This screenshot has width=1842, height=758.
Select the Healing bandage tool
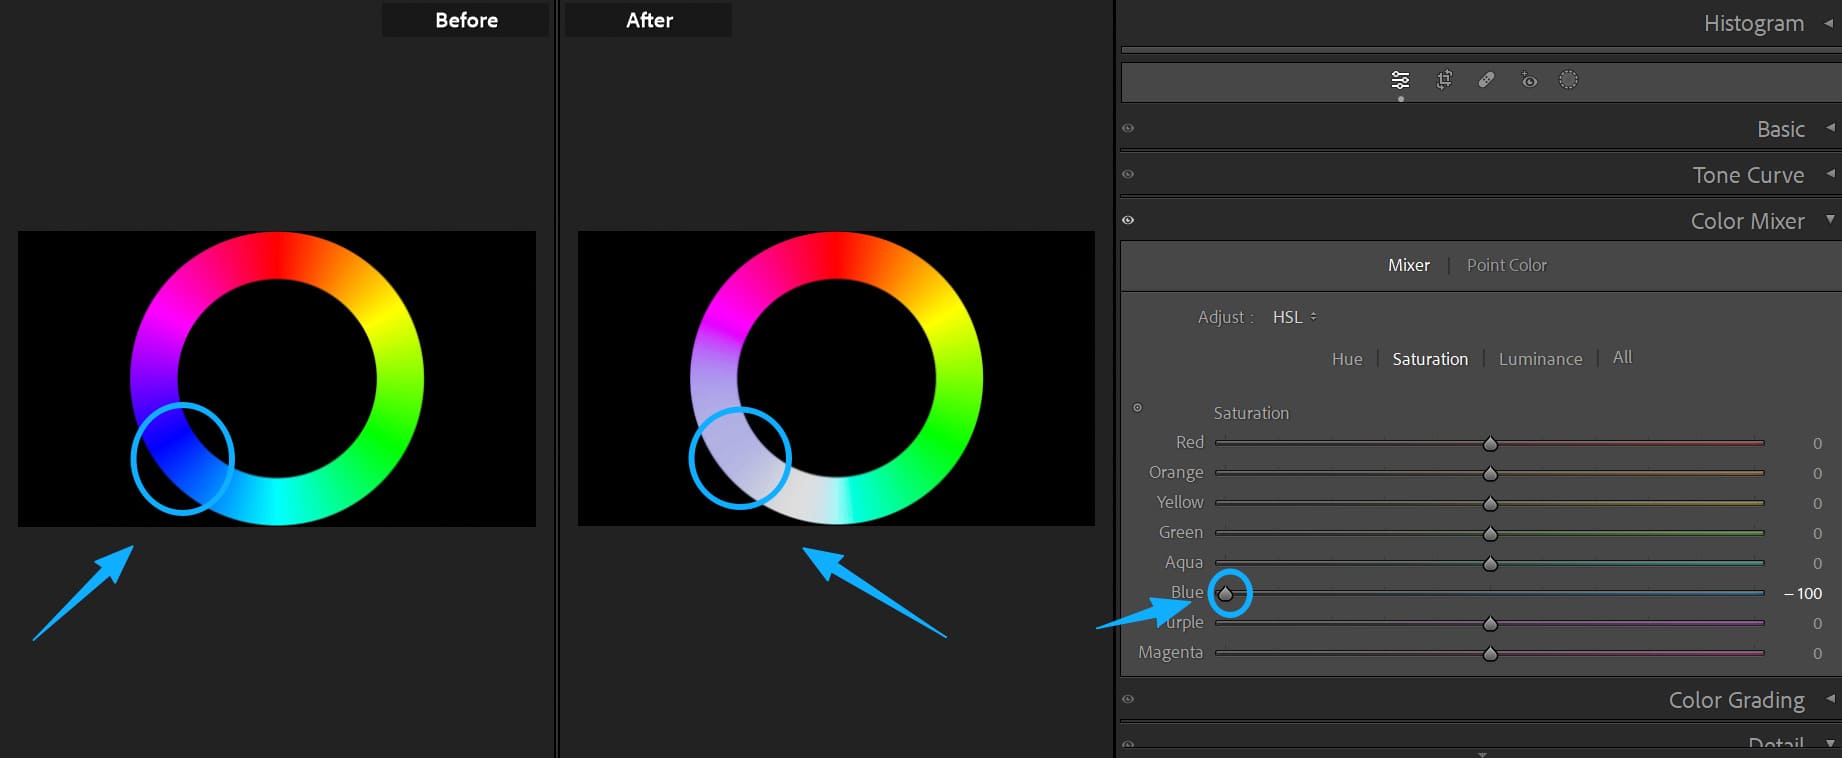tap(1486, 80)
